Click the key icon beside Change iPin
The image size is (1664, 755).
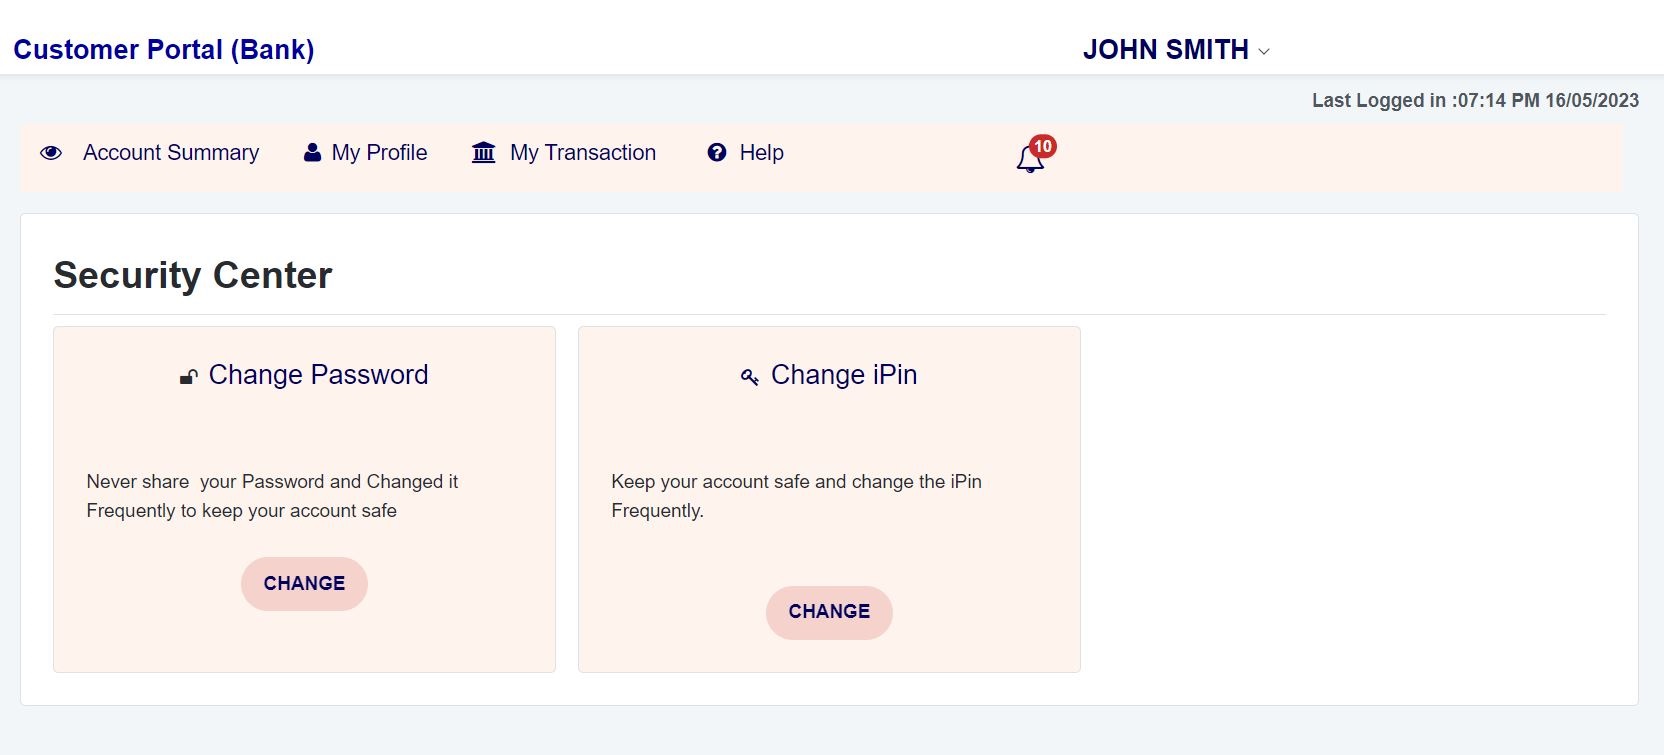click(x=749, y=377)
